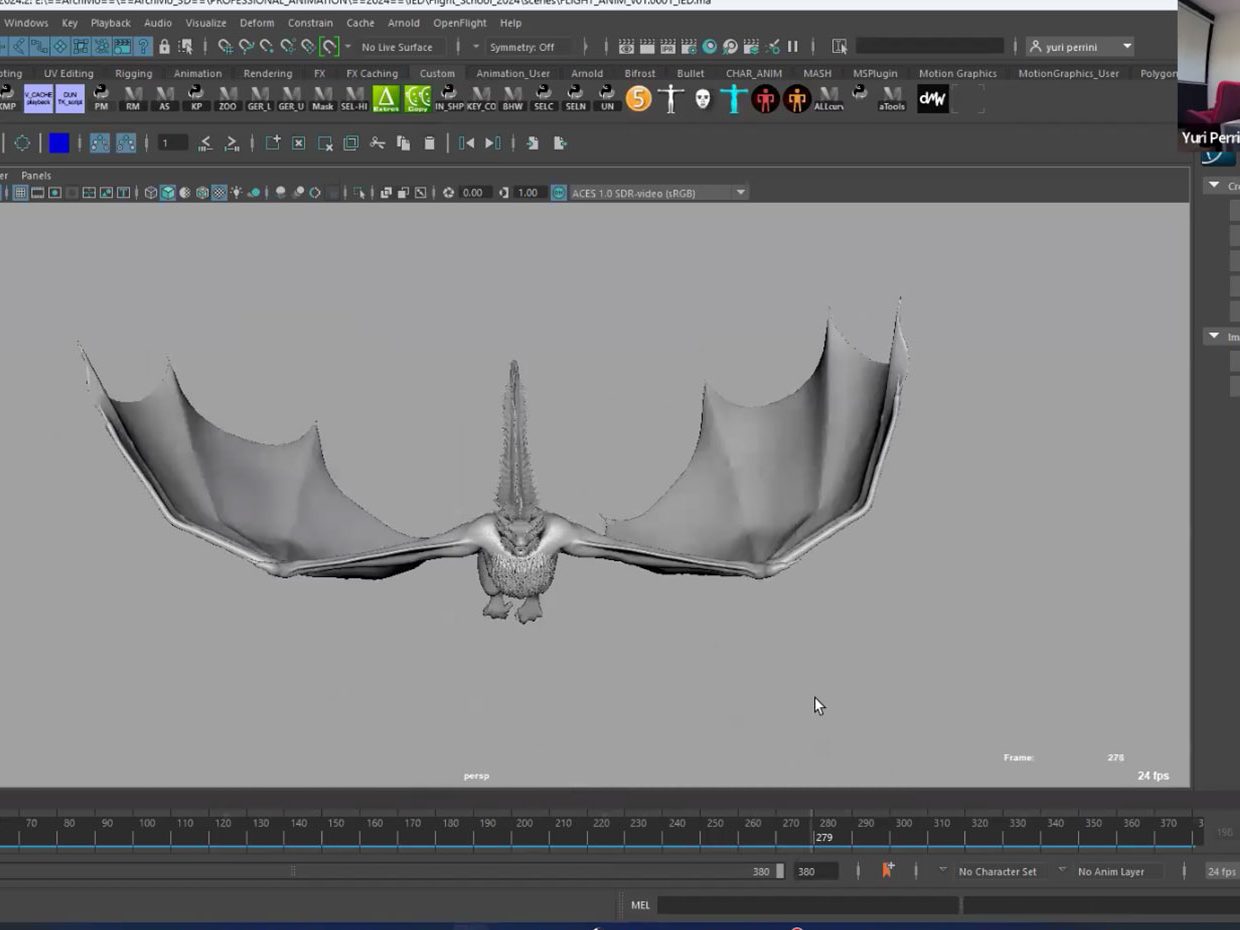Click the orange number 5 shelf icon
The width and height of the screenshot is (1240, 930).
pyautogui.click(x=639, y=98)
